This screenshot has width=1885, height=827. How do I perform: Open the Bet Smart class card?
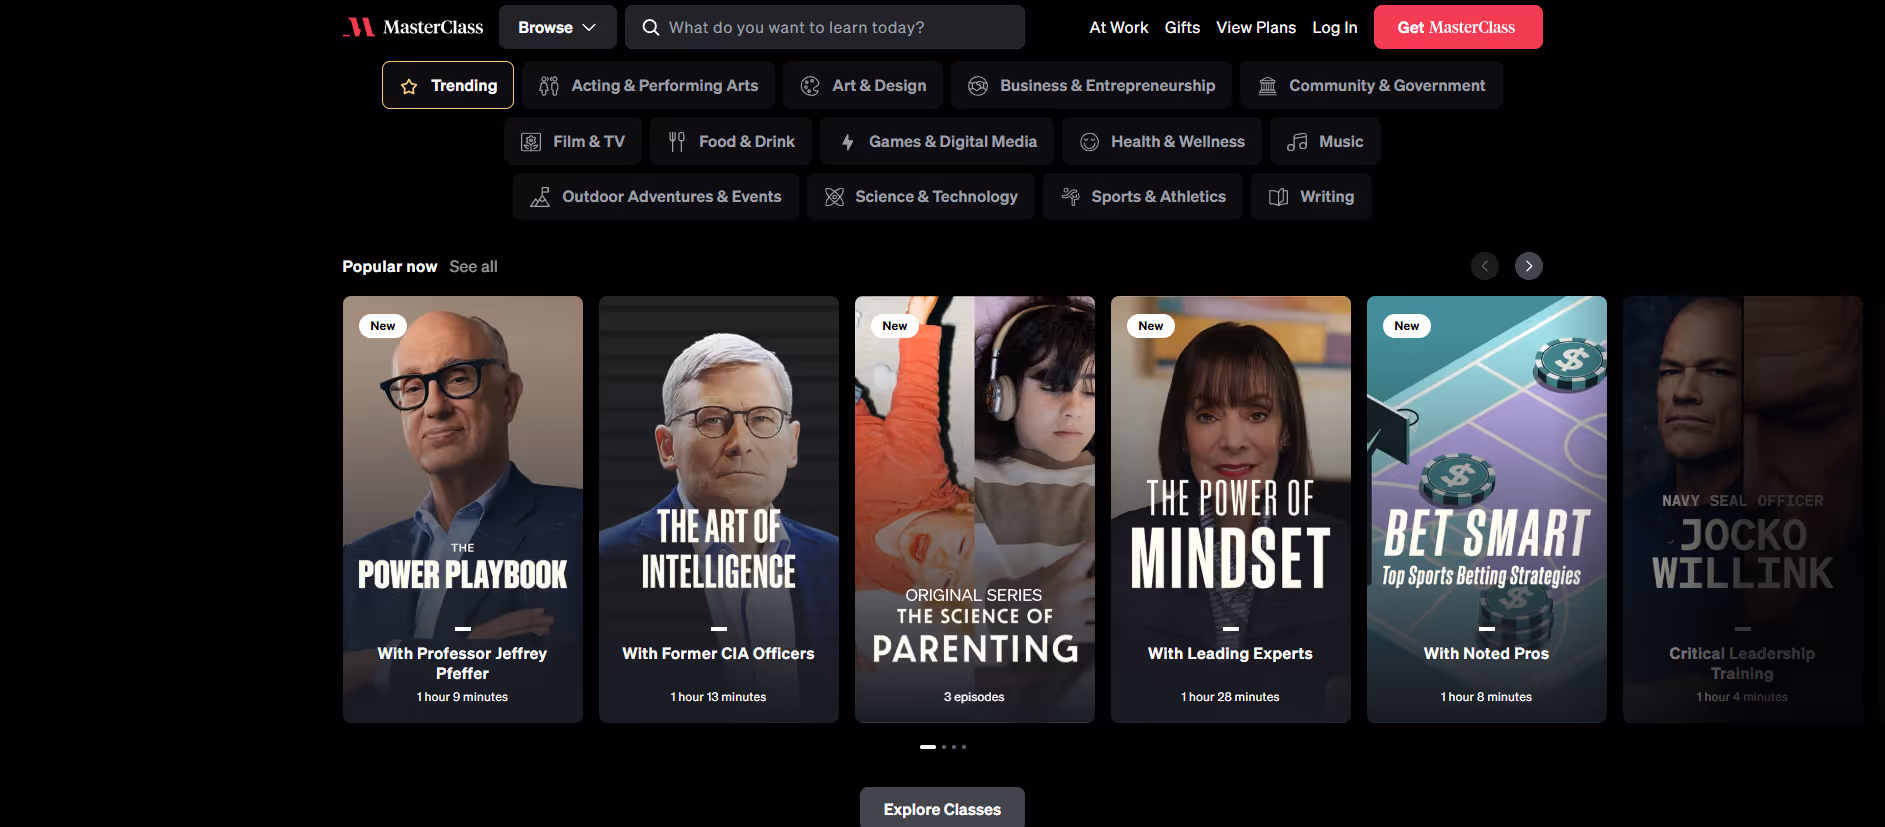point(1487,509)
